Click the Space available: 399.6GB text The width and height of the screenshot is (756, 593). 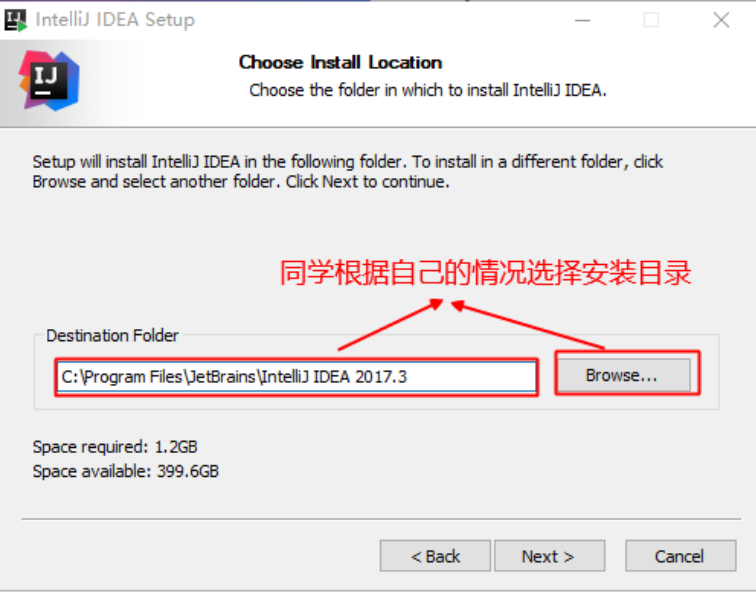tap(125, 471)
